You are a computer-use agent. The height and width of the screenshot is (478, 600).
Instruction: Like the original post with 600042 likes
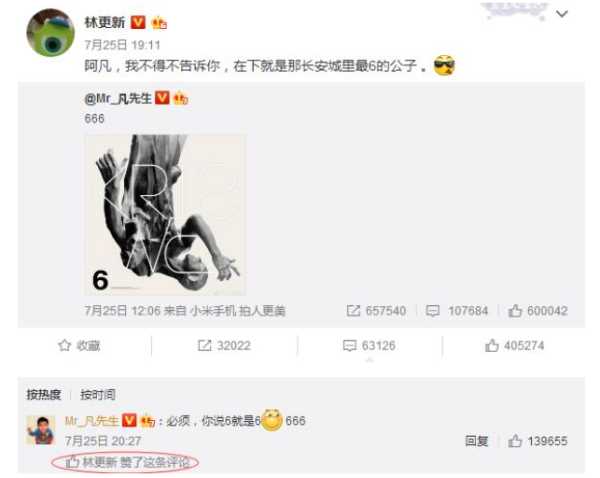538,311
